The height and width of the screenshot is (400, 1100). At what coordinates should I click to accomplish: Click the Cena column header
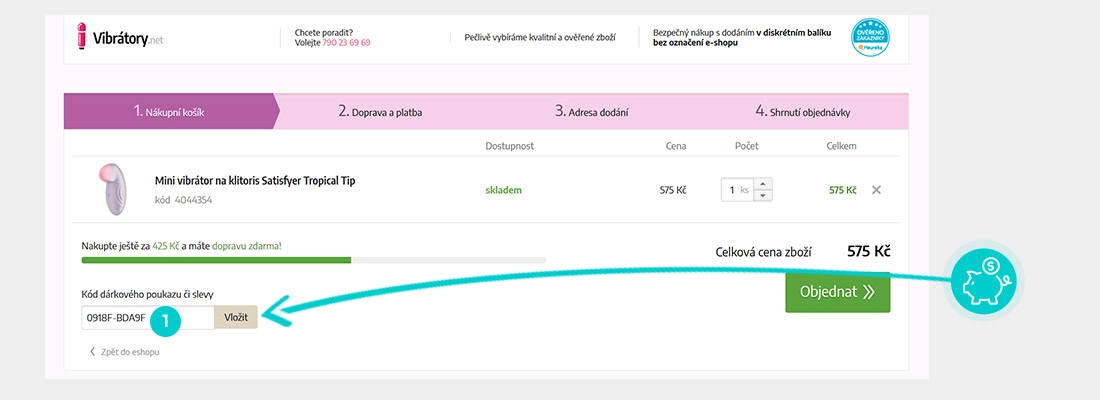tap(676, 146)
